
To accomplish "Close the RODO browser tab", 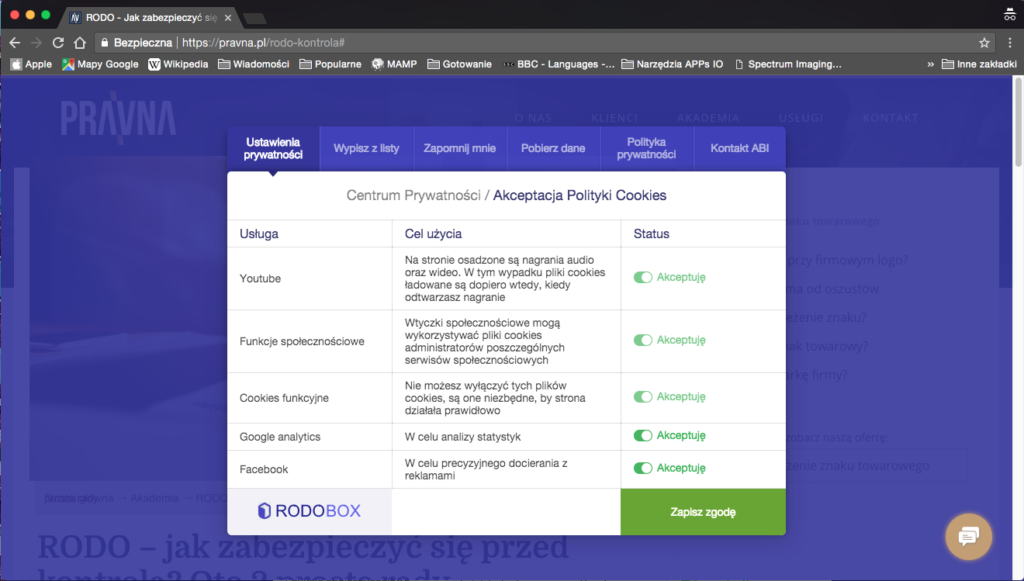I will pos(228,18).
